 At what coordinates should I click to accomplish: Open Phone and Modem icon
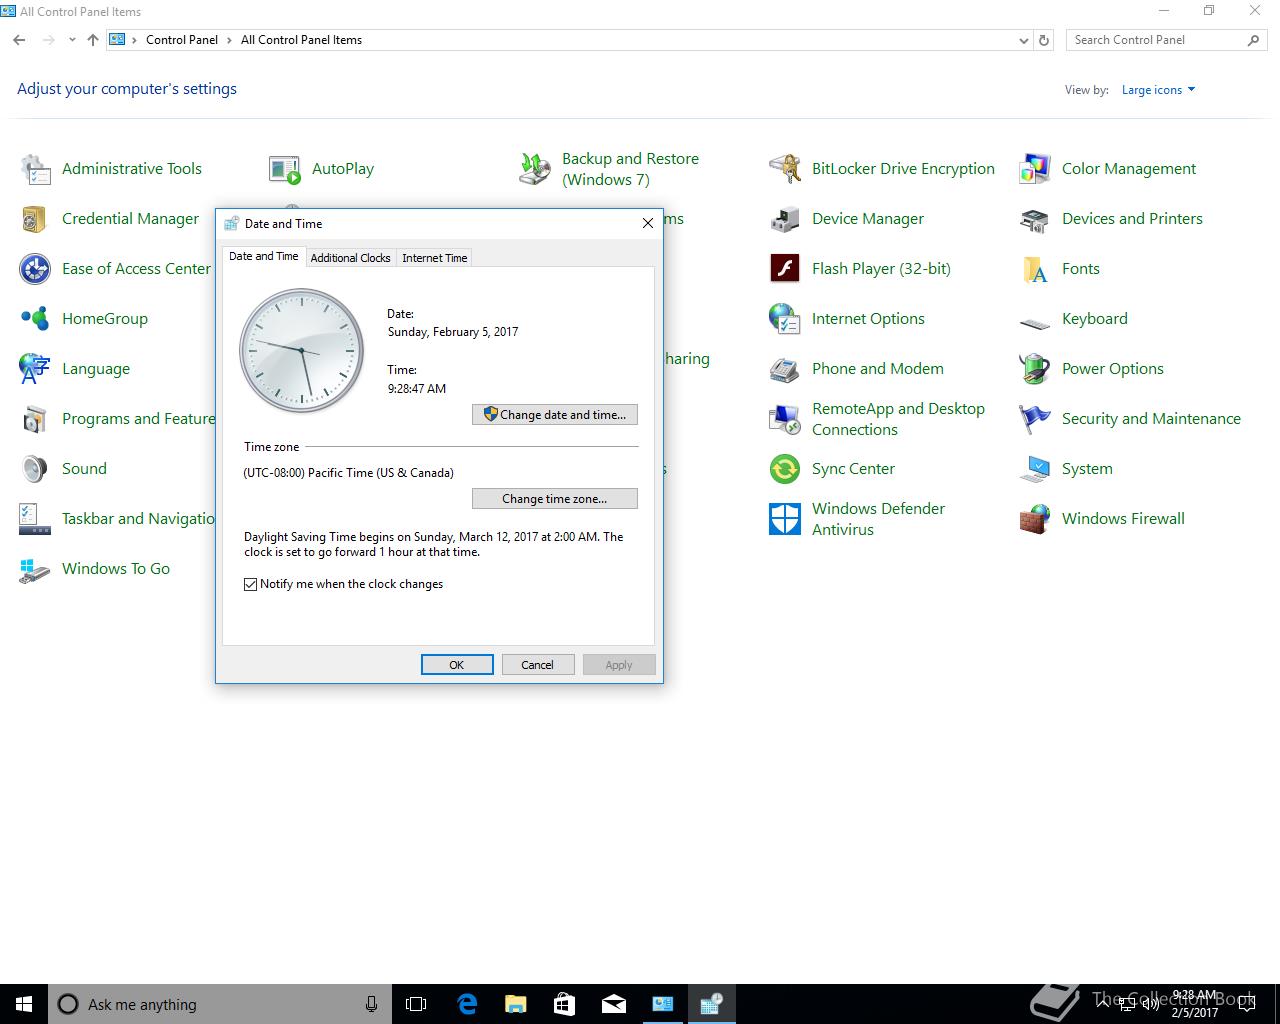coord(785,369)
